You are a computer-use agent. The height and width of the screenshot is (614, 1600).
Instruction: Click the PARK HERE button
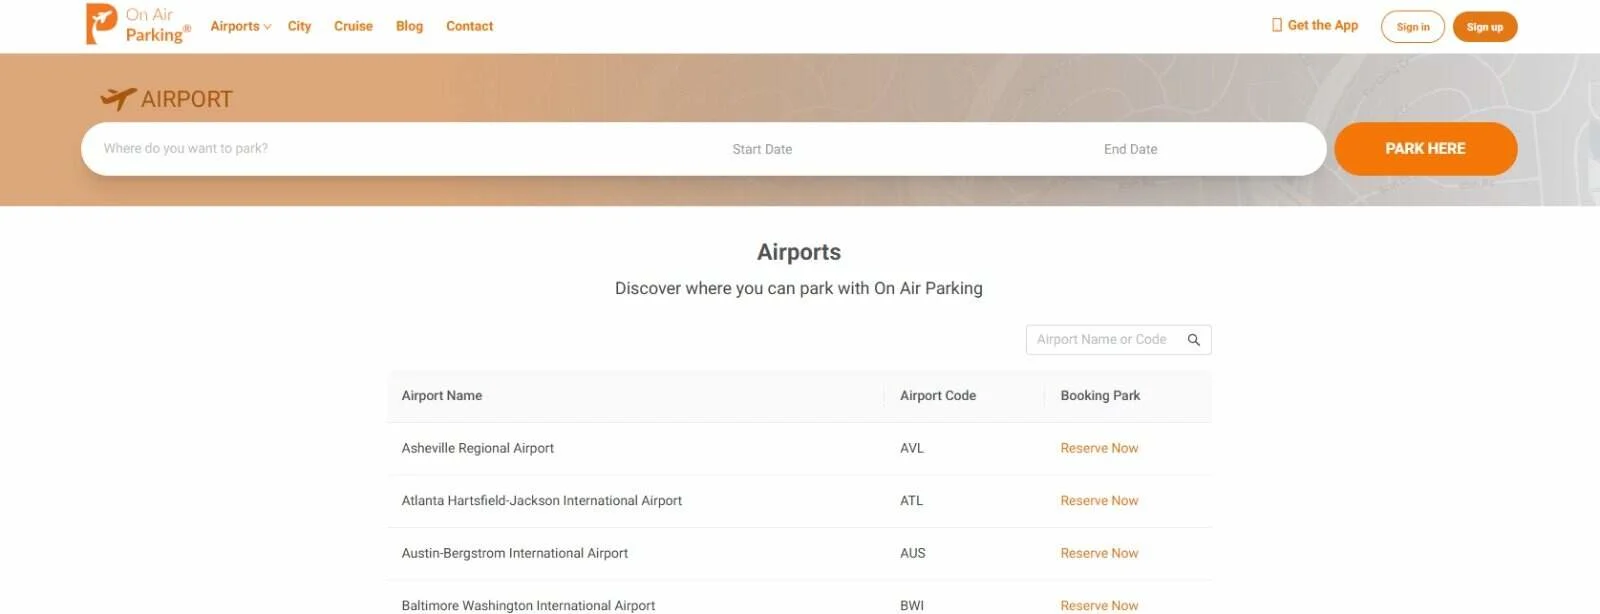pos(1425,149)
